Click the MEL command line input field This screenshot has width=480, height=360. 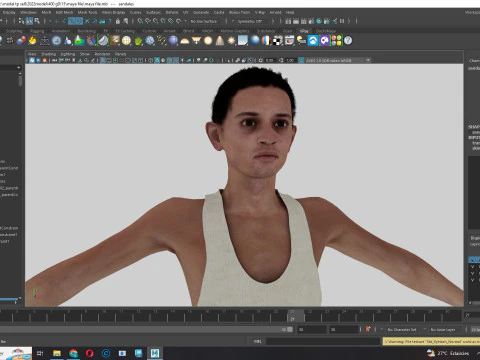323,341
